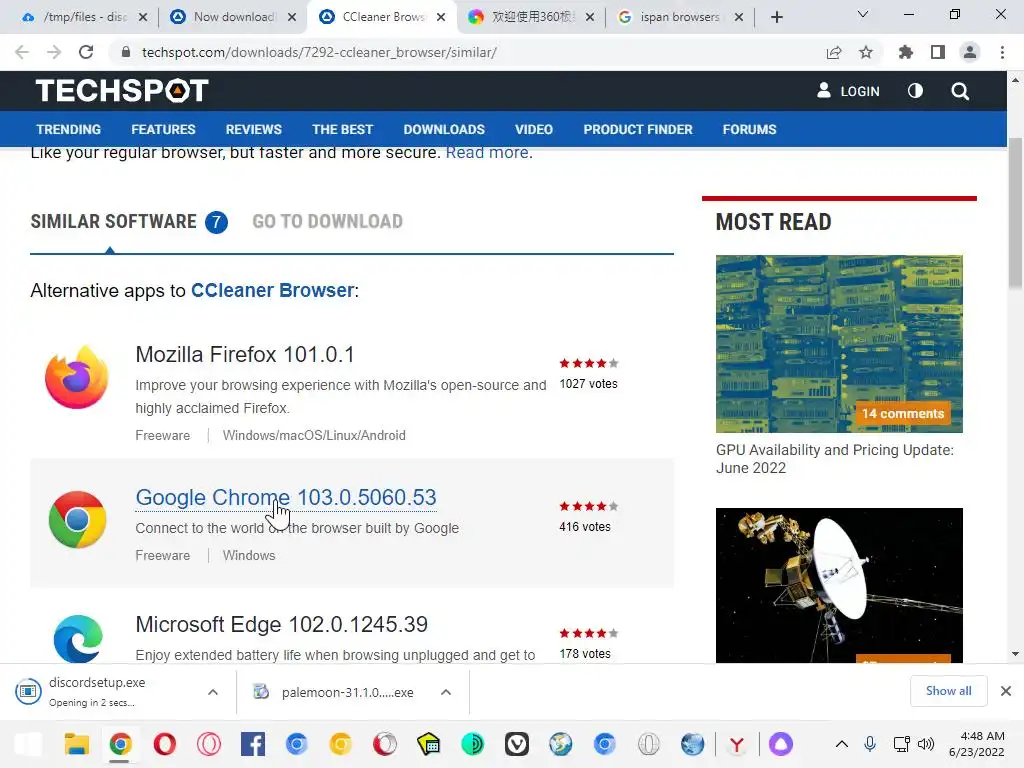Close the CCleaner Browser tab
This screenshot has width=1024, height=768.
pos(441,17)
